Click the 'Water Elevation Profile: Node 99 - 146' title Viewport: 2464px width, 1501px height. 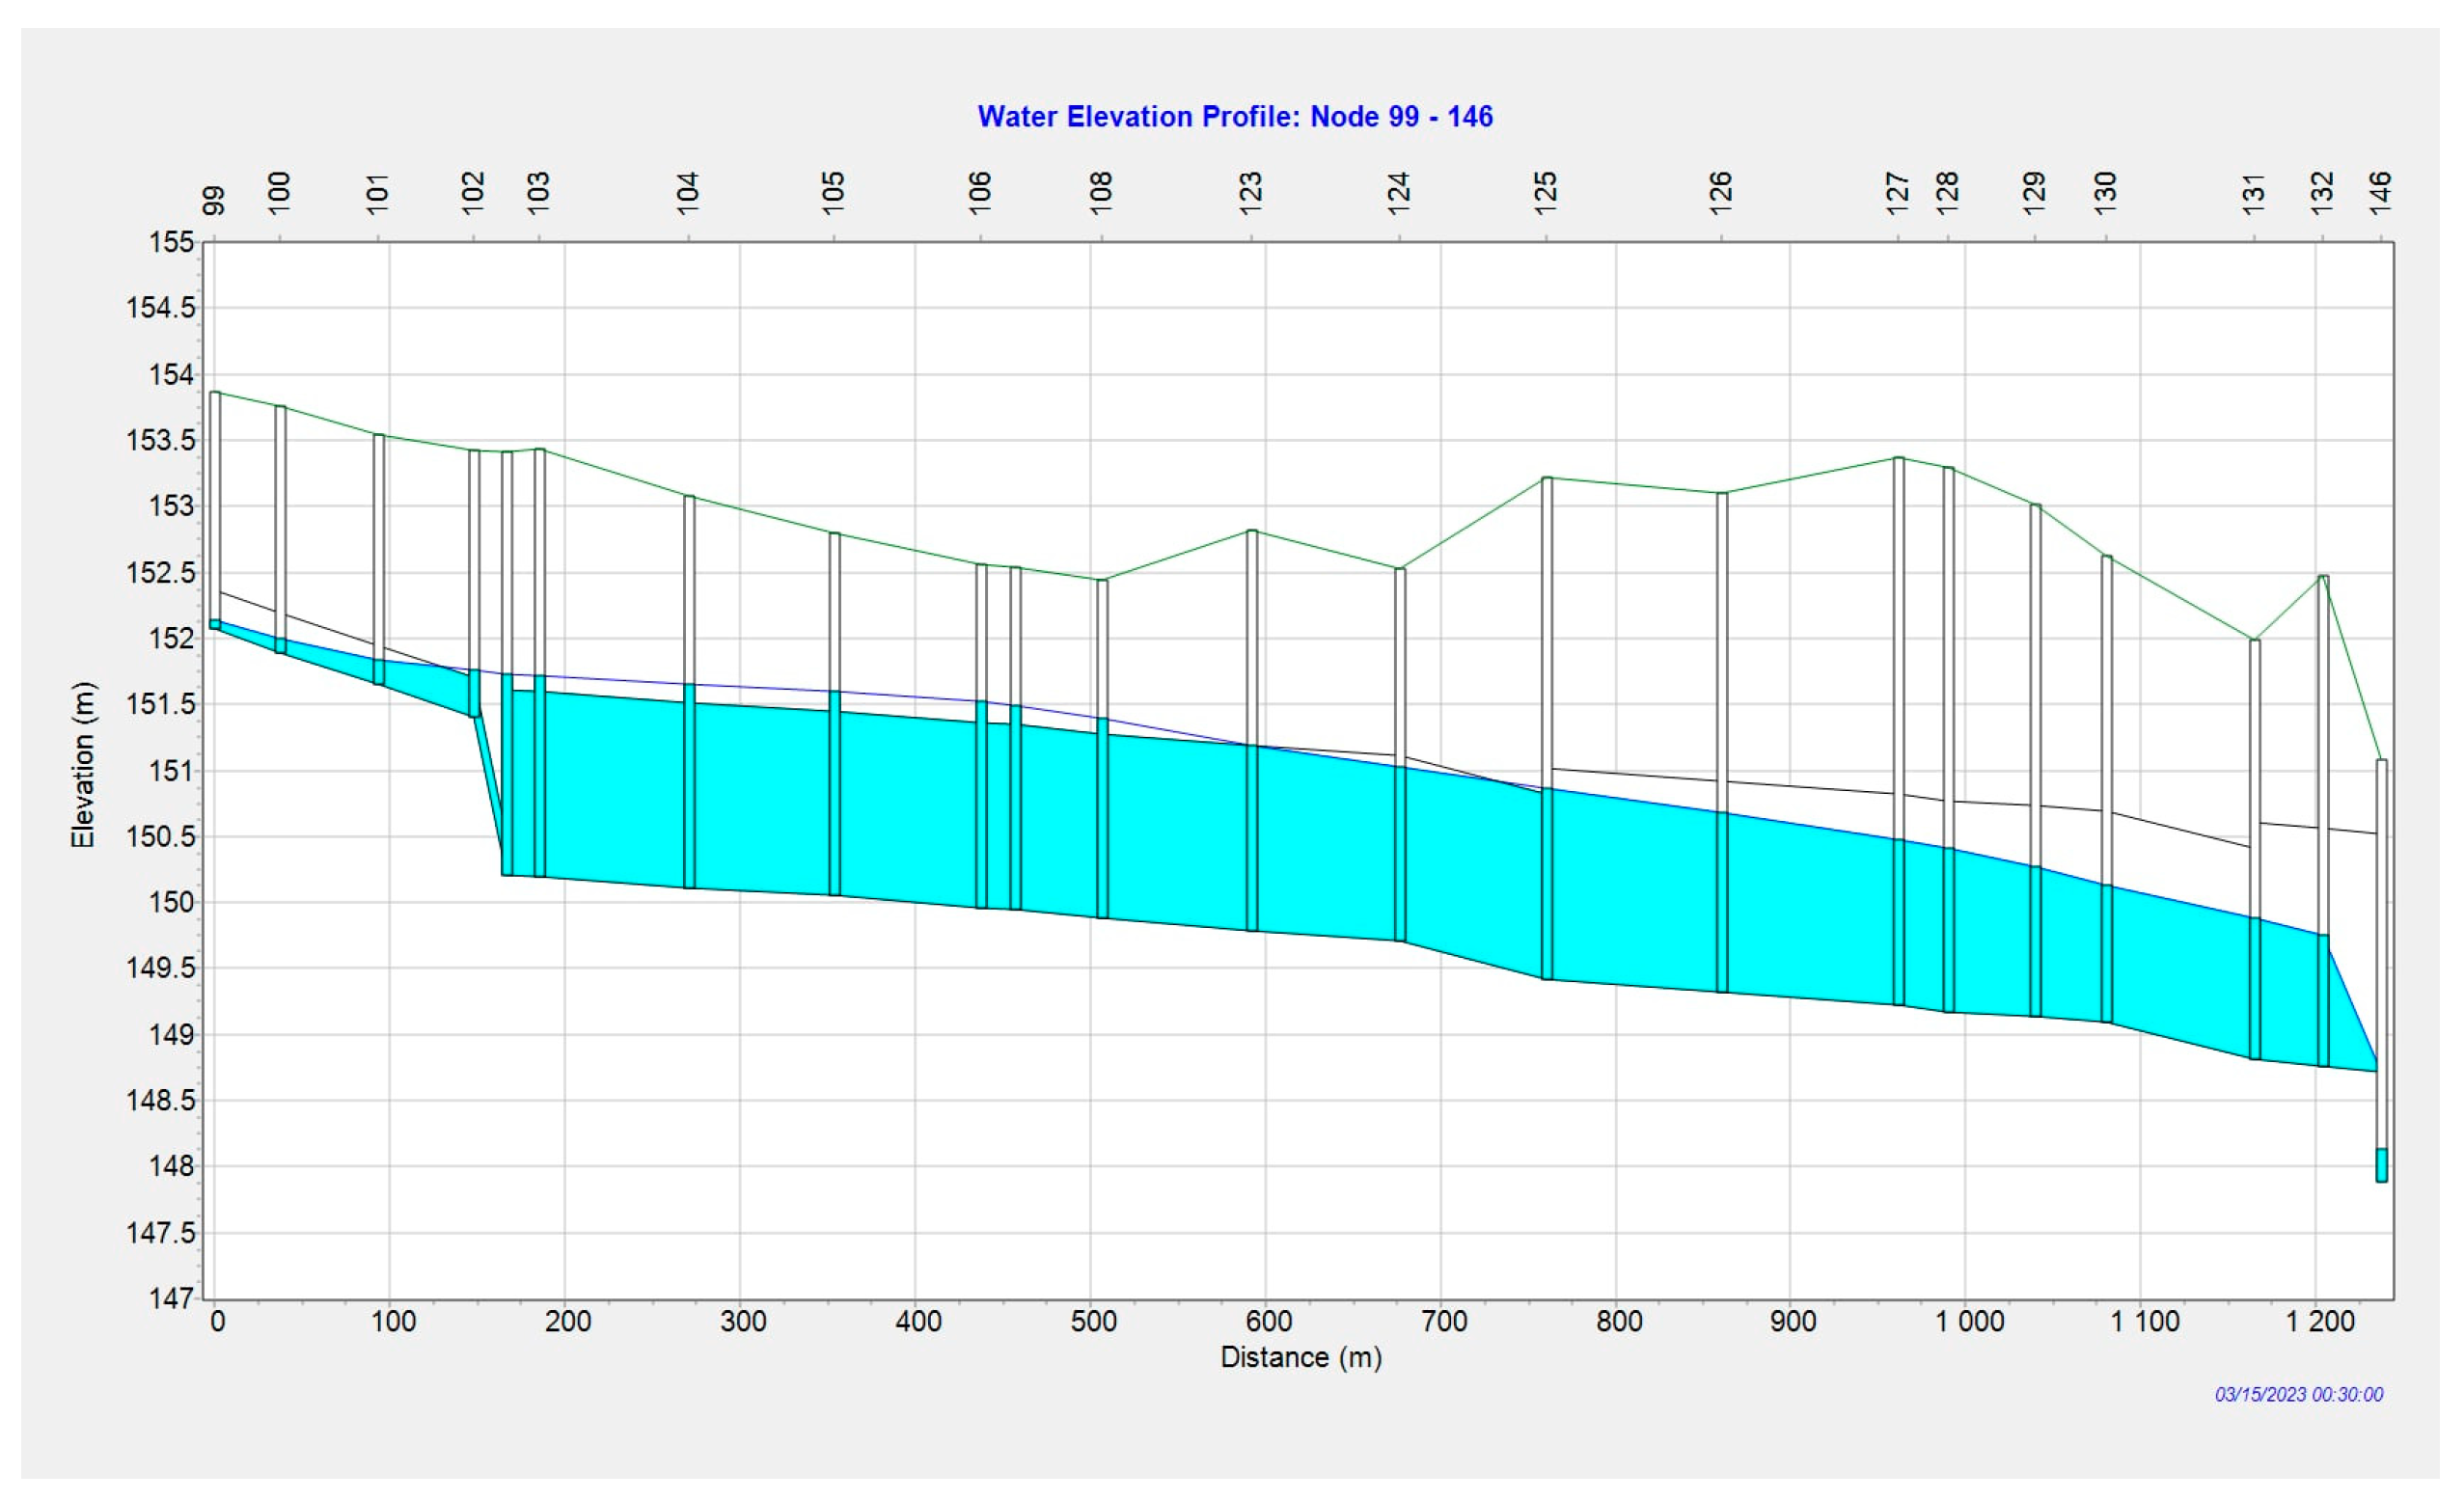pyautogui.click(x=1234, y=117)
